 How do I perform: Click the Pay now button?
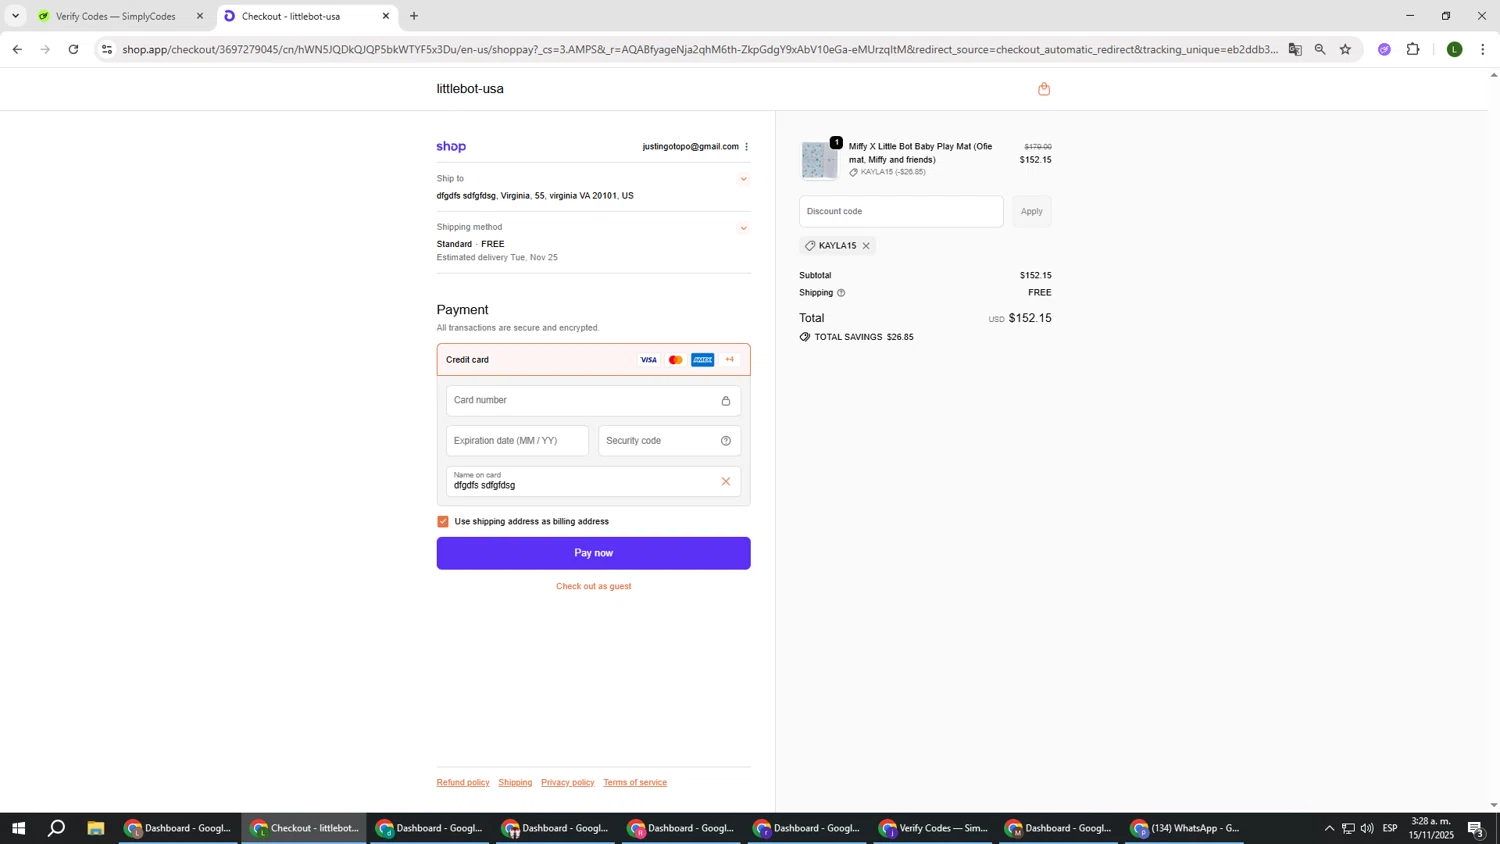(593, 553)
